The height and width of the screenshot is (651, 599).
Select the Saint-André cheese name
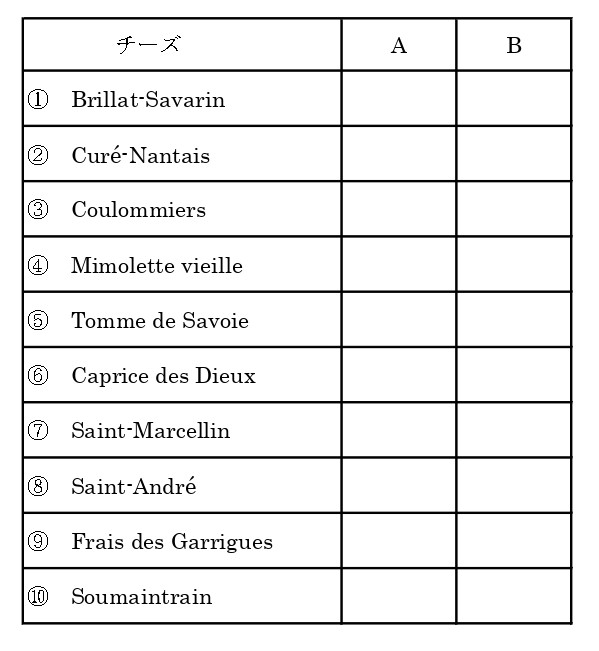(x=134, y=486)
